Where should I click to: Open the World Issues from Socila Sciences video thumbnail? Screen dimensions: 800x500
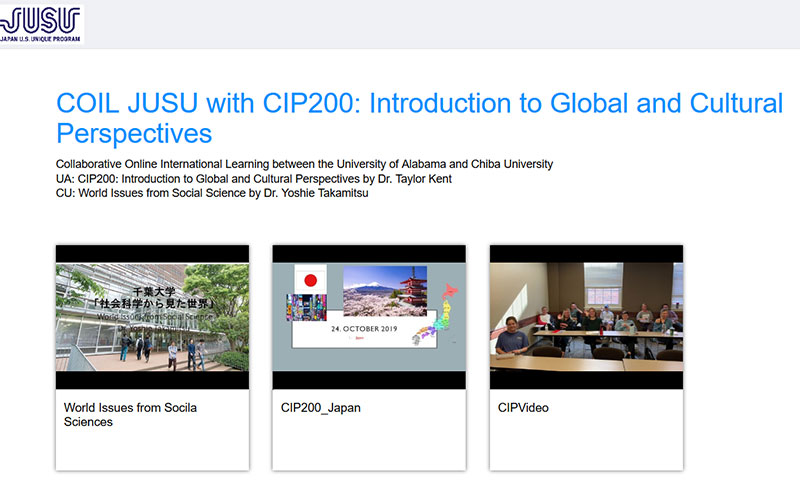pos(153,317)
